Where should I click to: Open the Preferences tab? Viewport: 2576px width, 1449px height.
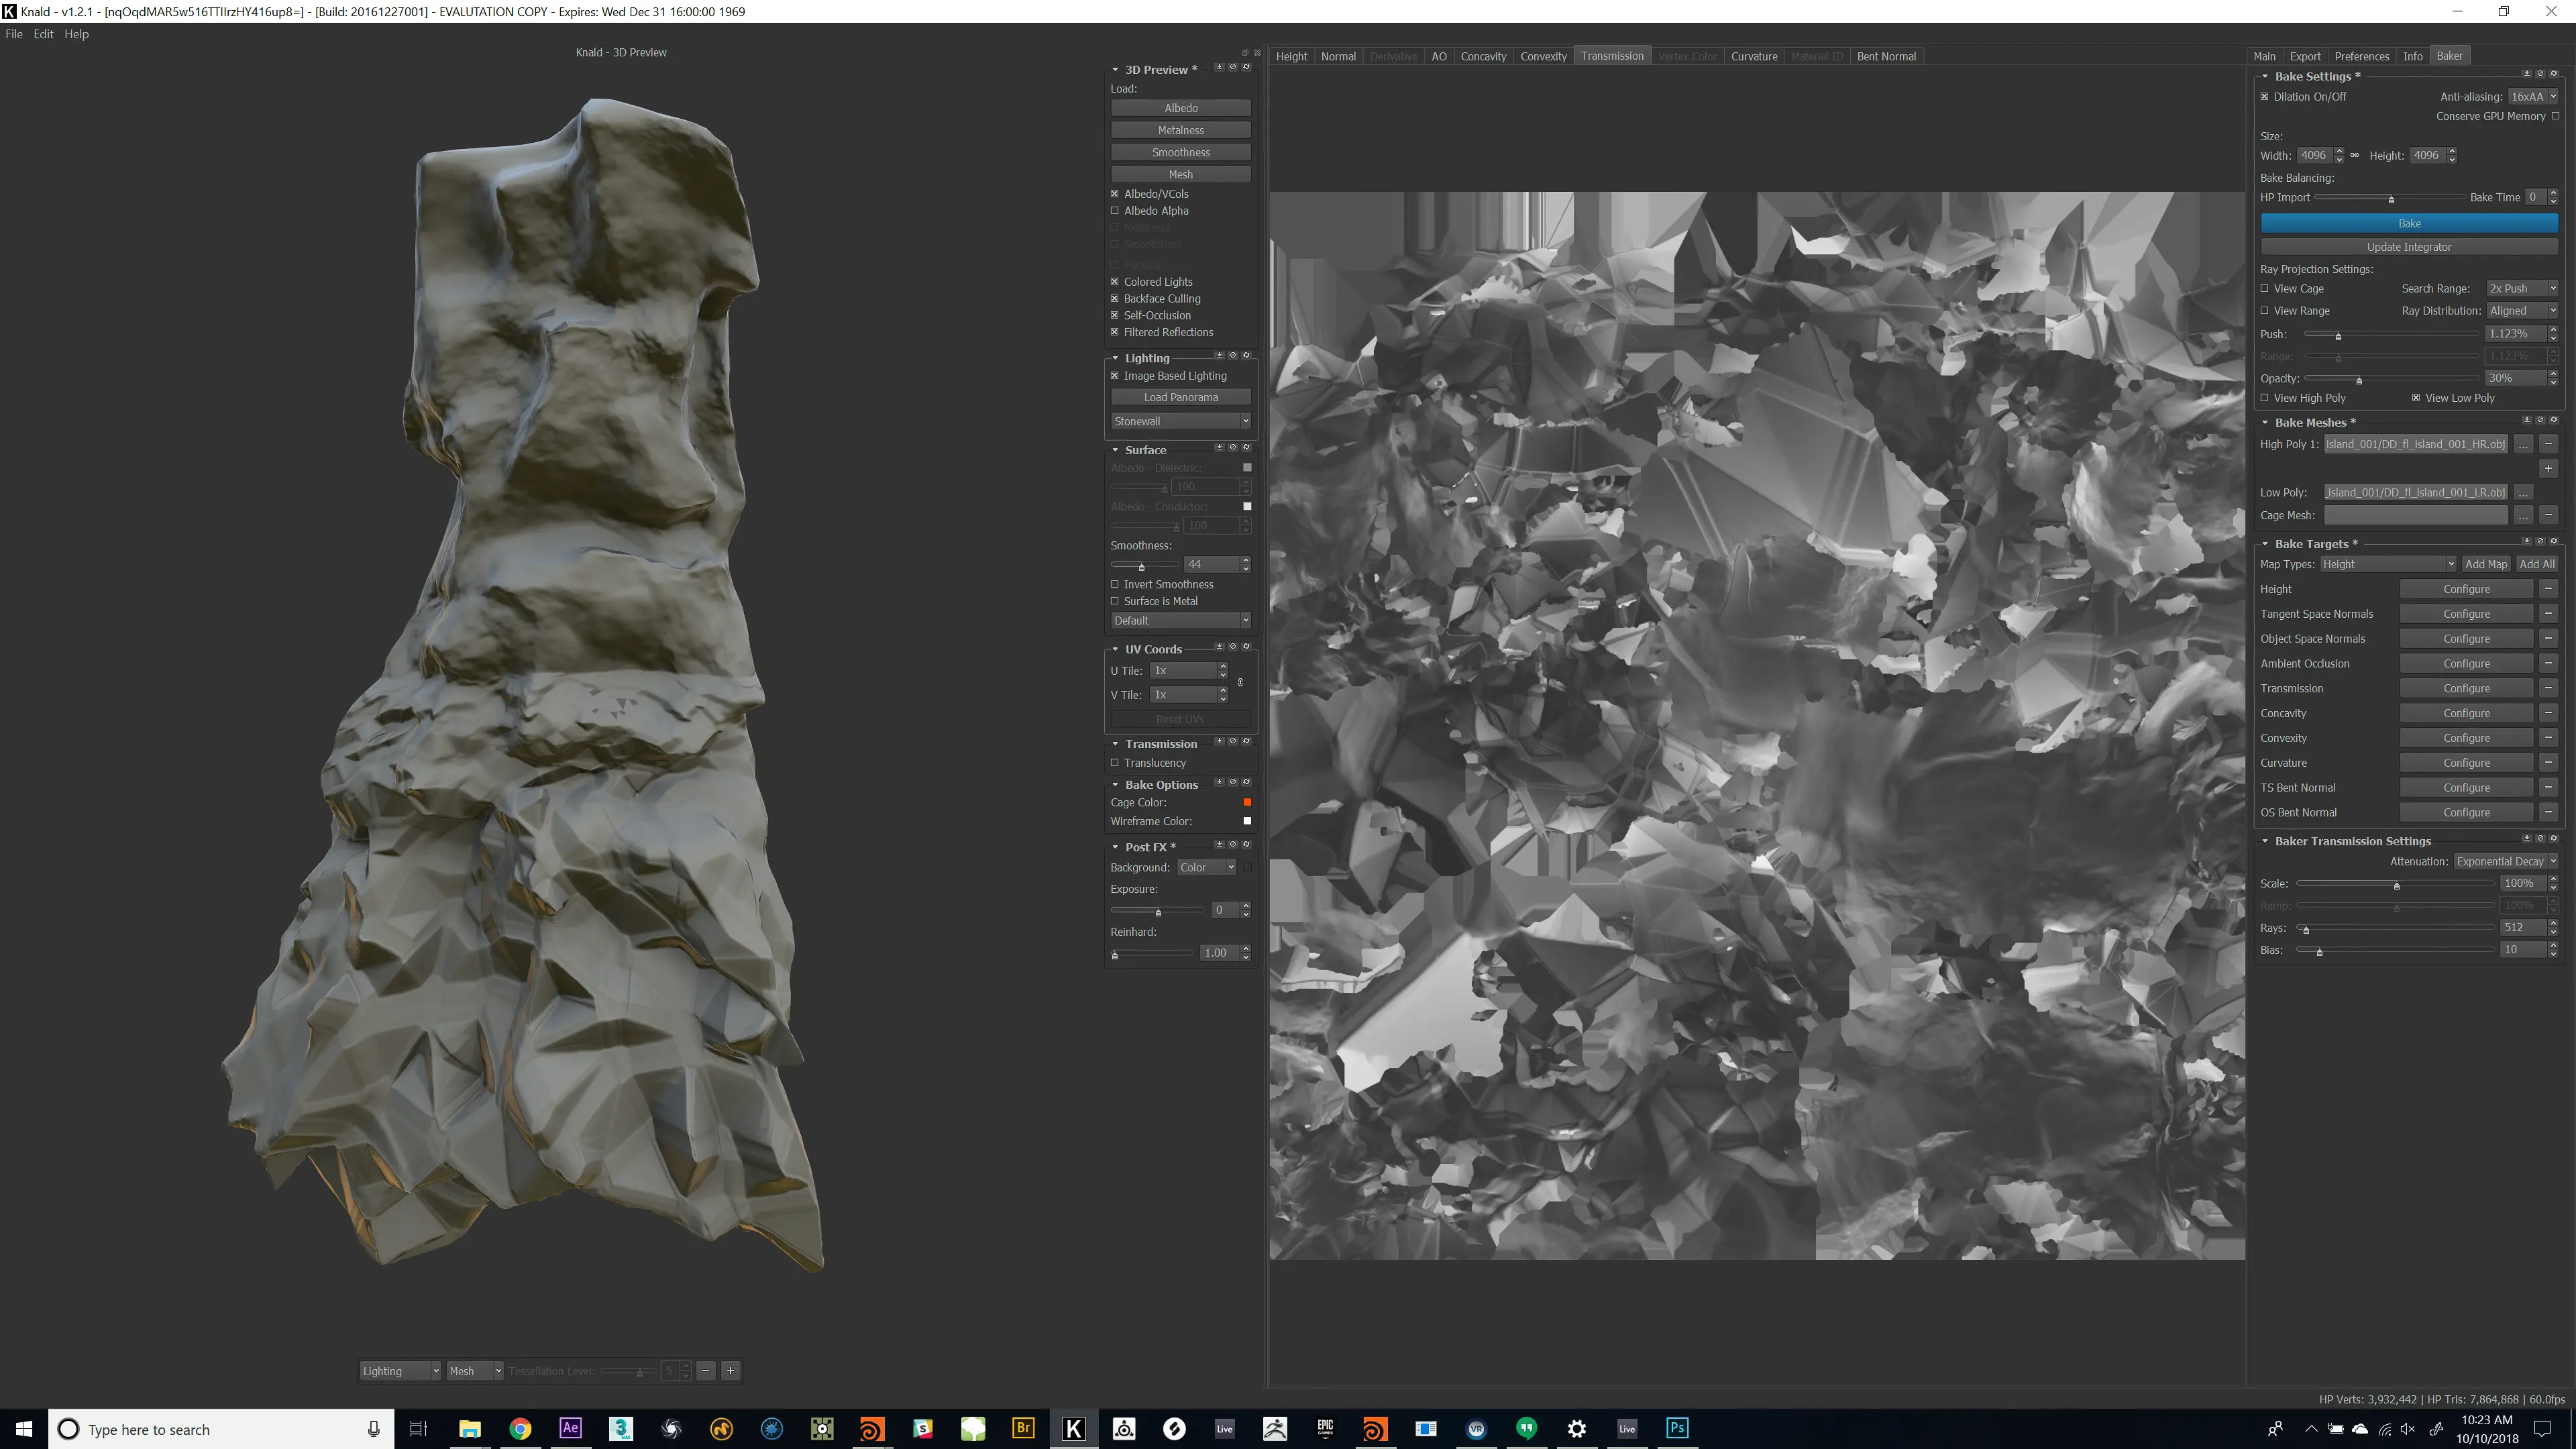click(2362, 56)
